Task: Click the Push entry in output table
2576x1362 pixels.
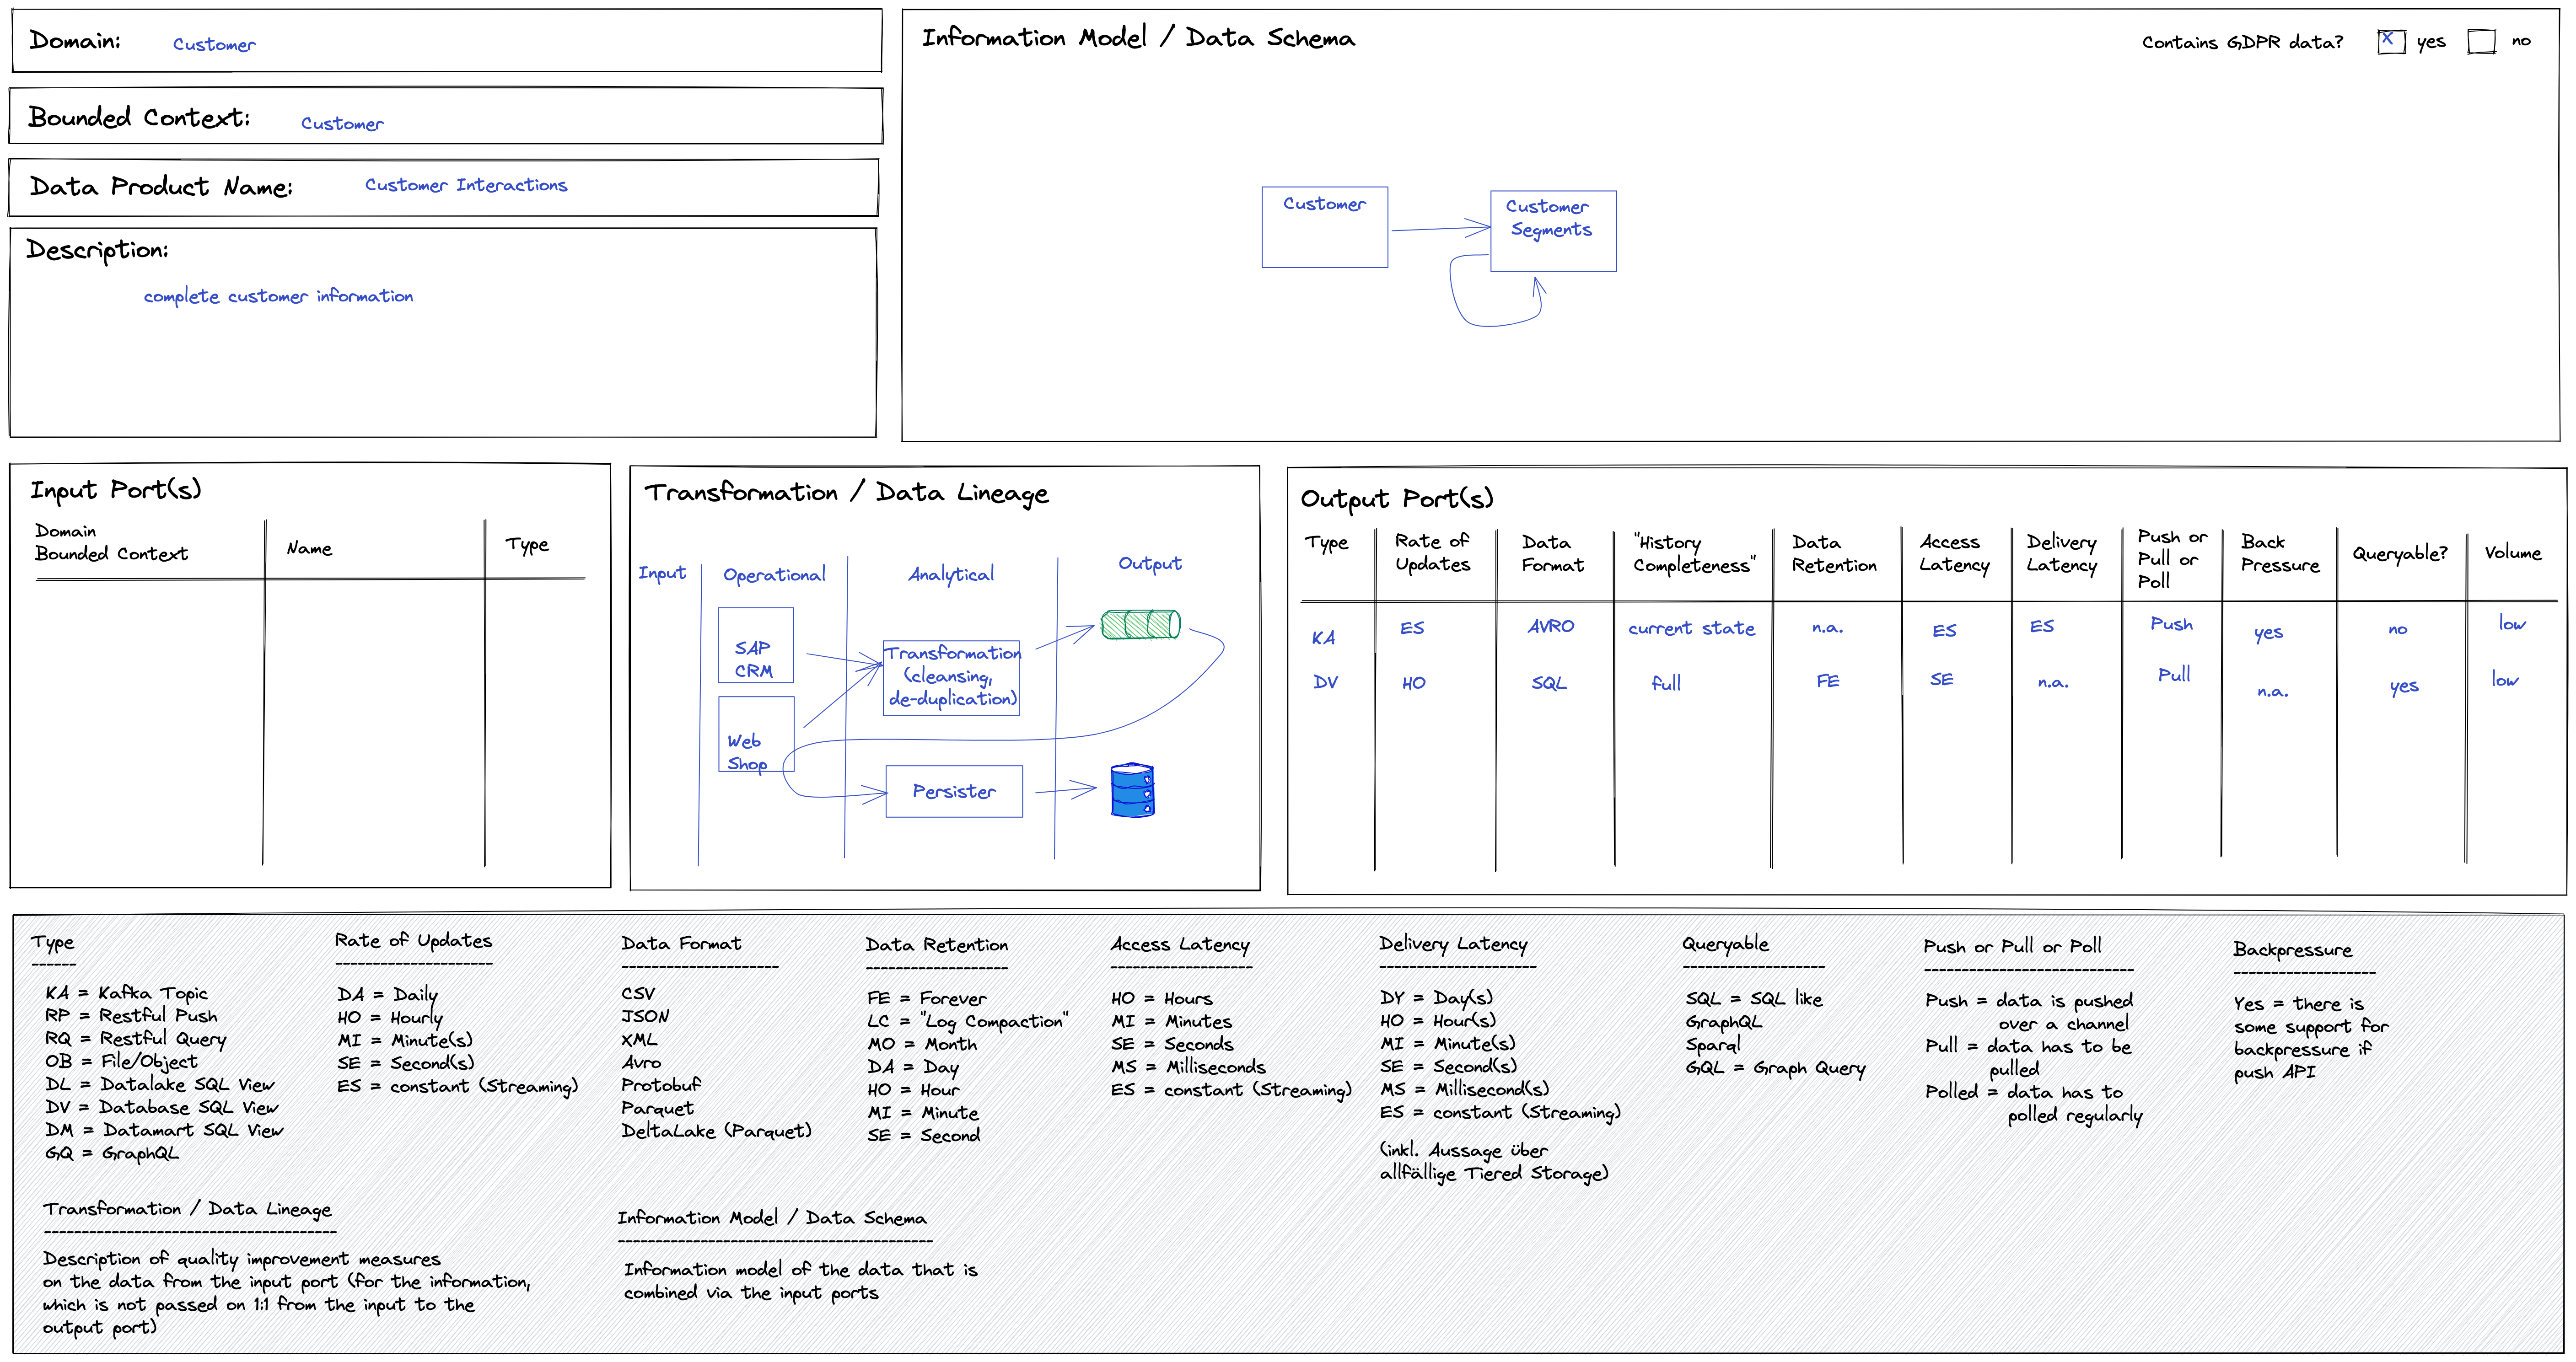Action: point(2171,624)
